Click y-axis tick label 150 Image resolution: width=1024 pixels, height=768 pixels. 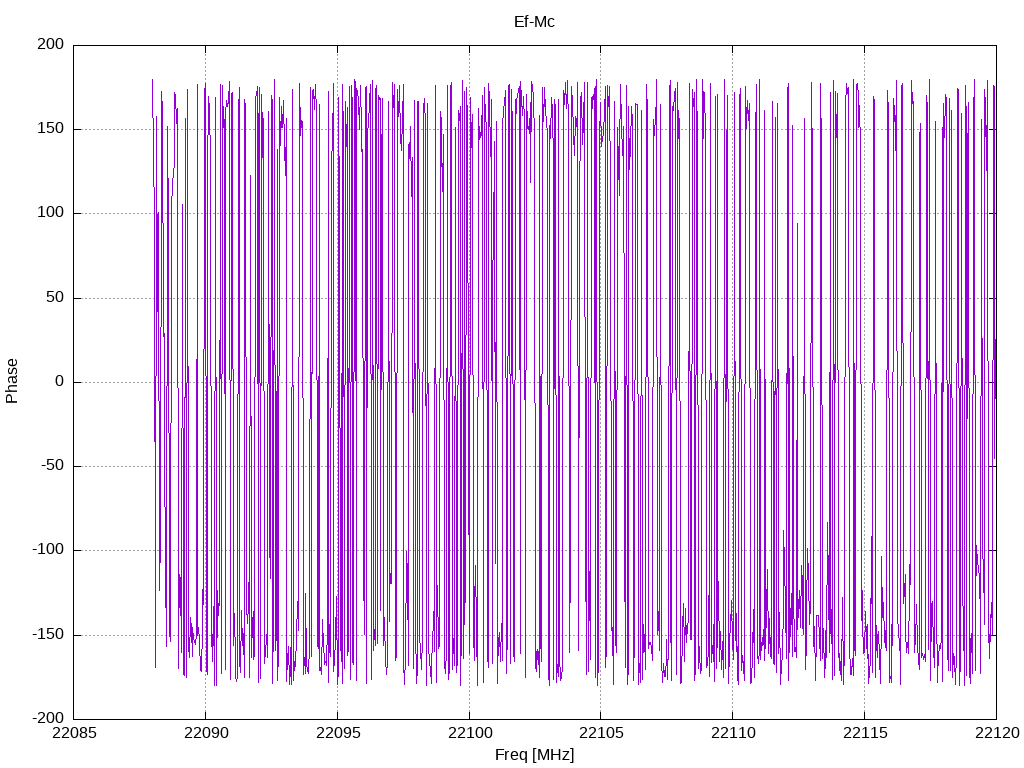(51, 129)
